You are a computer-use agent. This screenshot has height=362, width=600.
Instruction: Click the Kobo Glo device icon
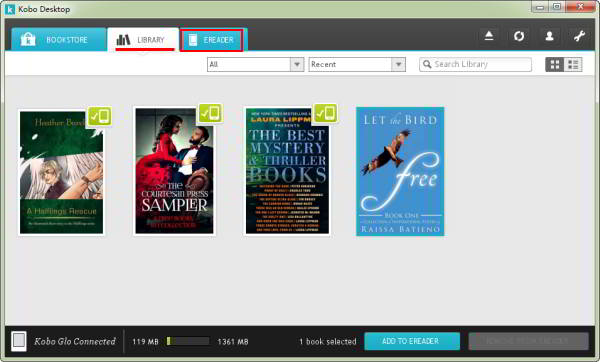(19, 341)
